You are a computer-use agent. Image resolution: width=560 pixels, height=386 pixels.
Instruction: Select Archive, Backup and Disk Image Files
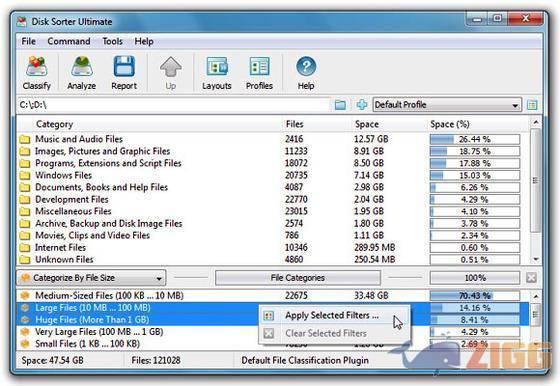point(273,224)
